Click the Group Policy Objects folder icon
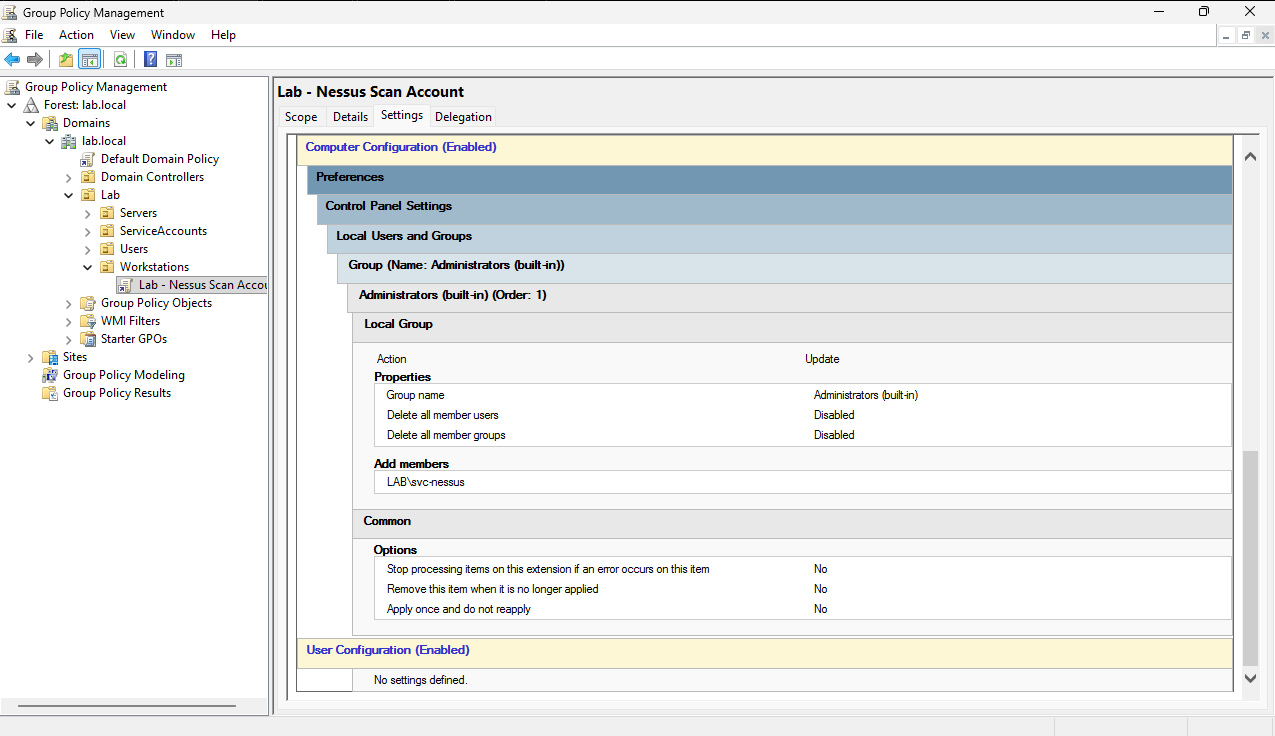This screenshot has height=736, width=1275. [88, 303]
